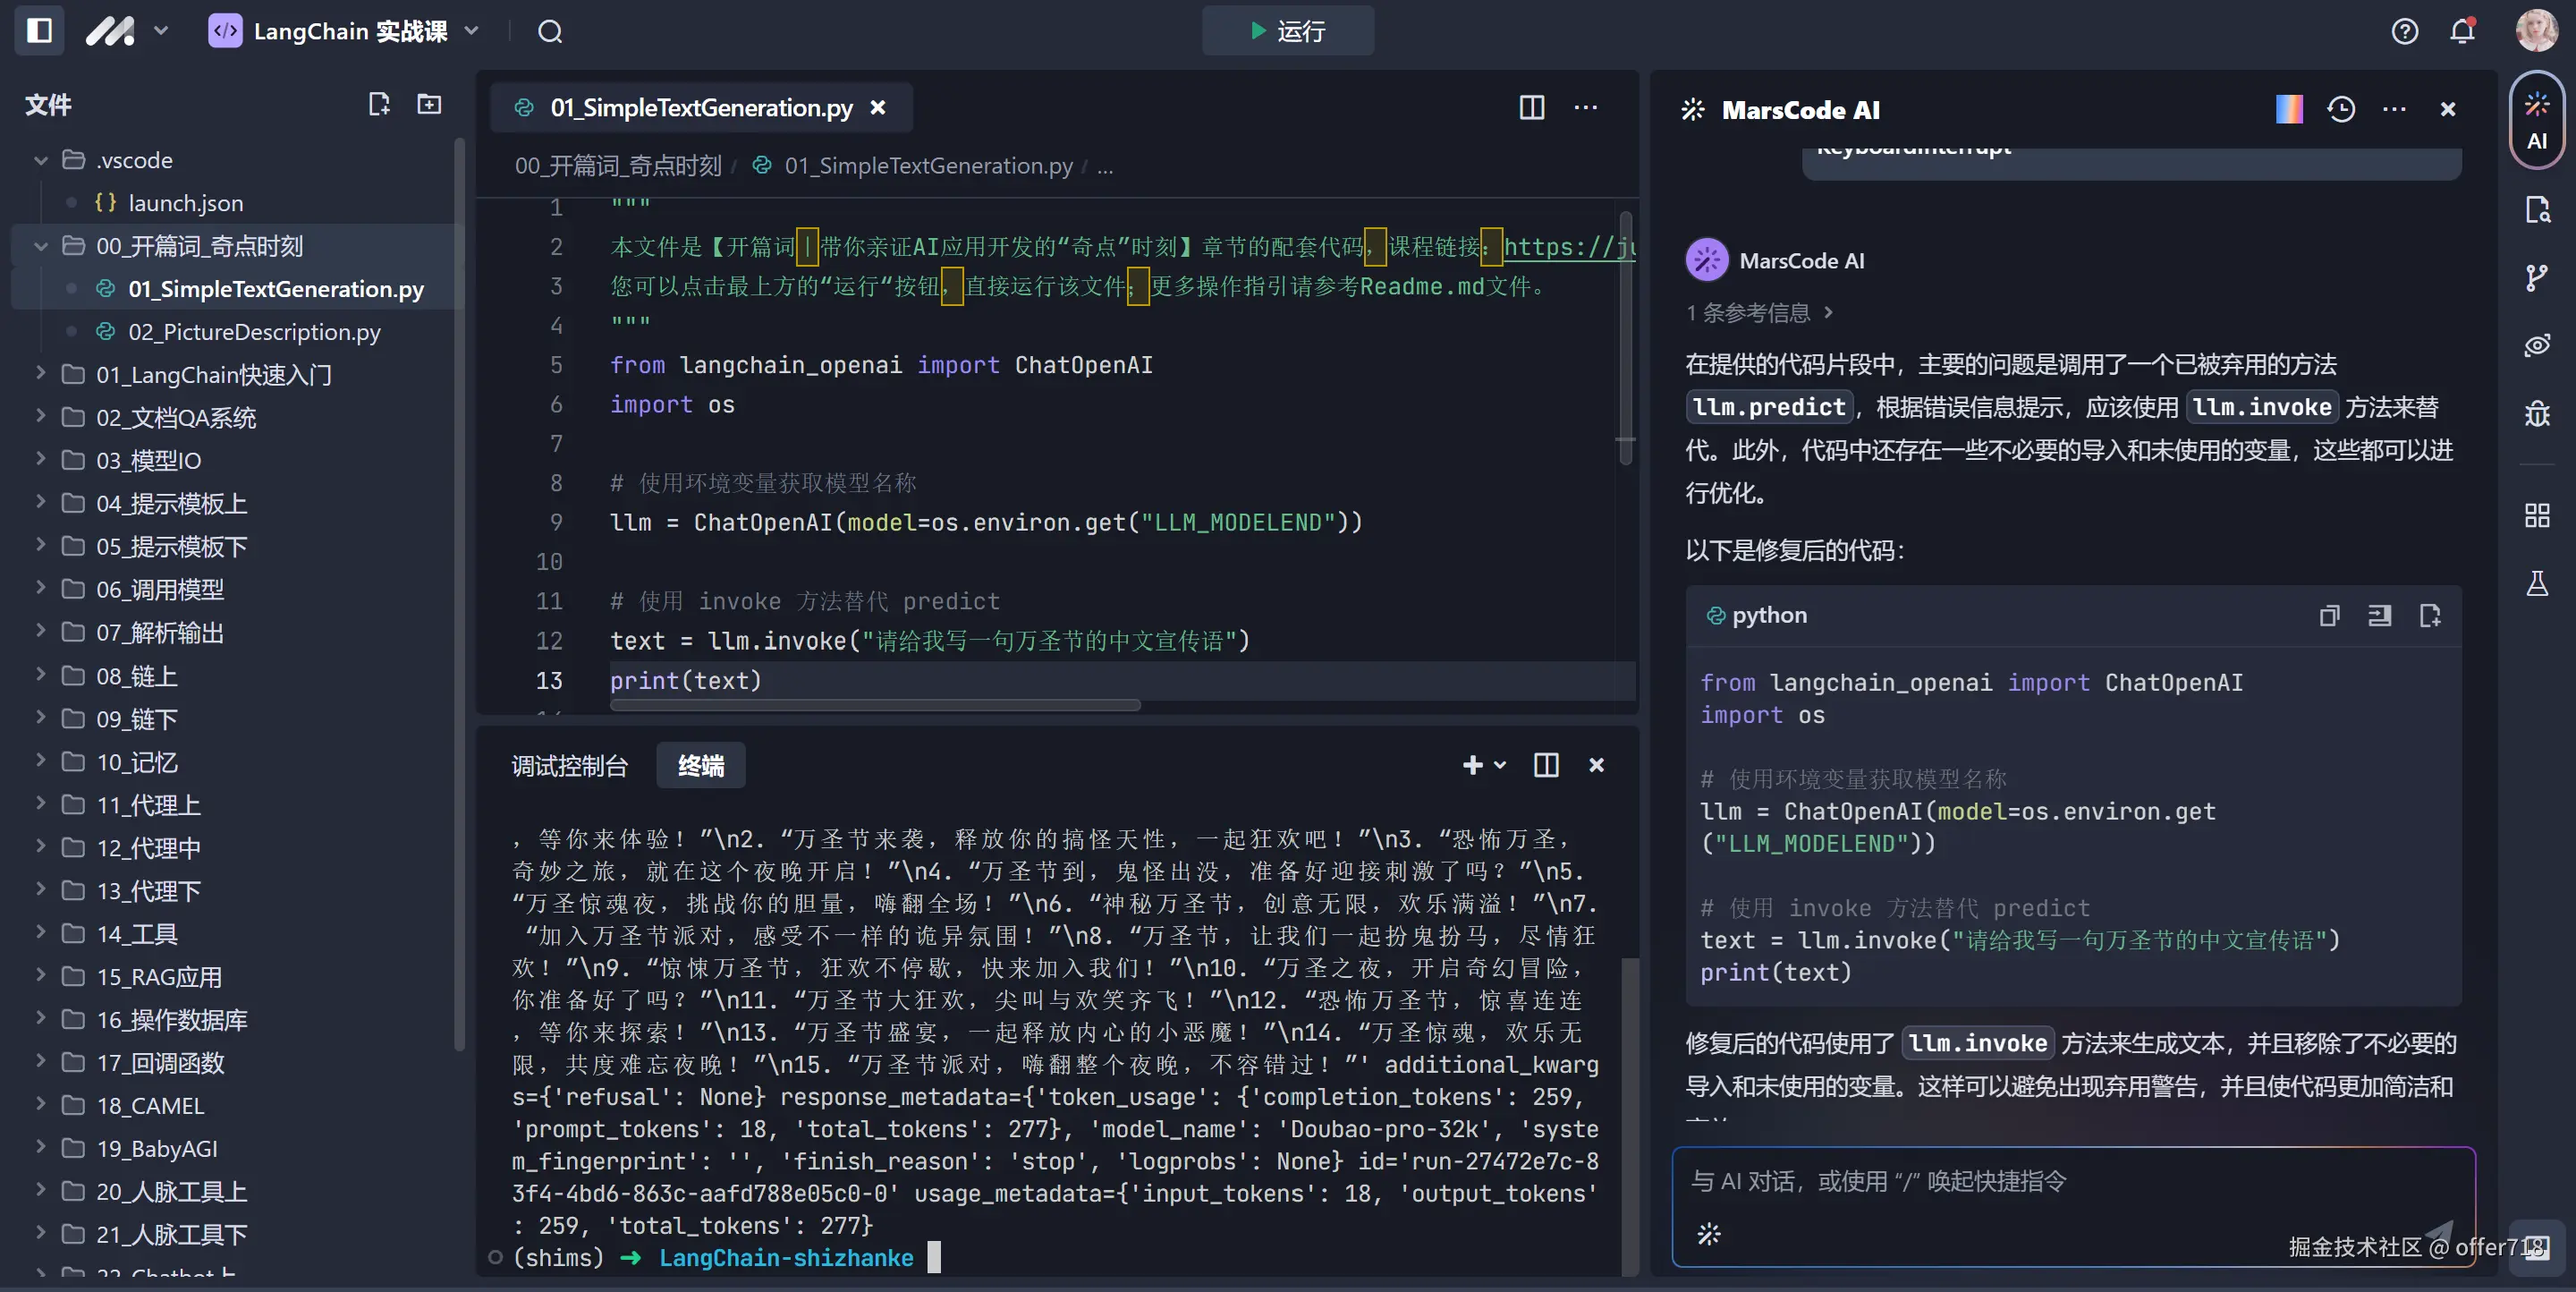The image size is (2576, 1292).
Task: Open the source control branch icon in right sidebar
Action: pos(2536,277)
